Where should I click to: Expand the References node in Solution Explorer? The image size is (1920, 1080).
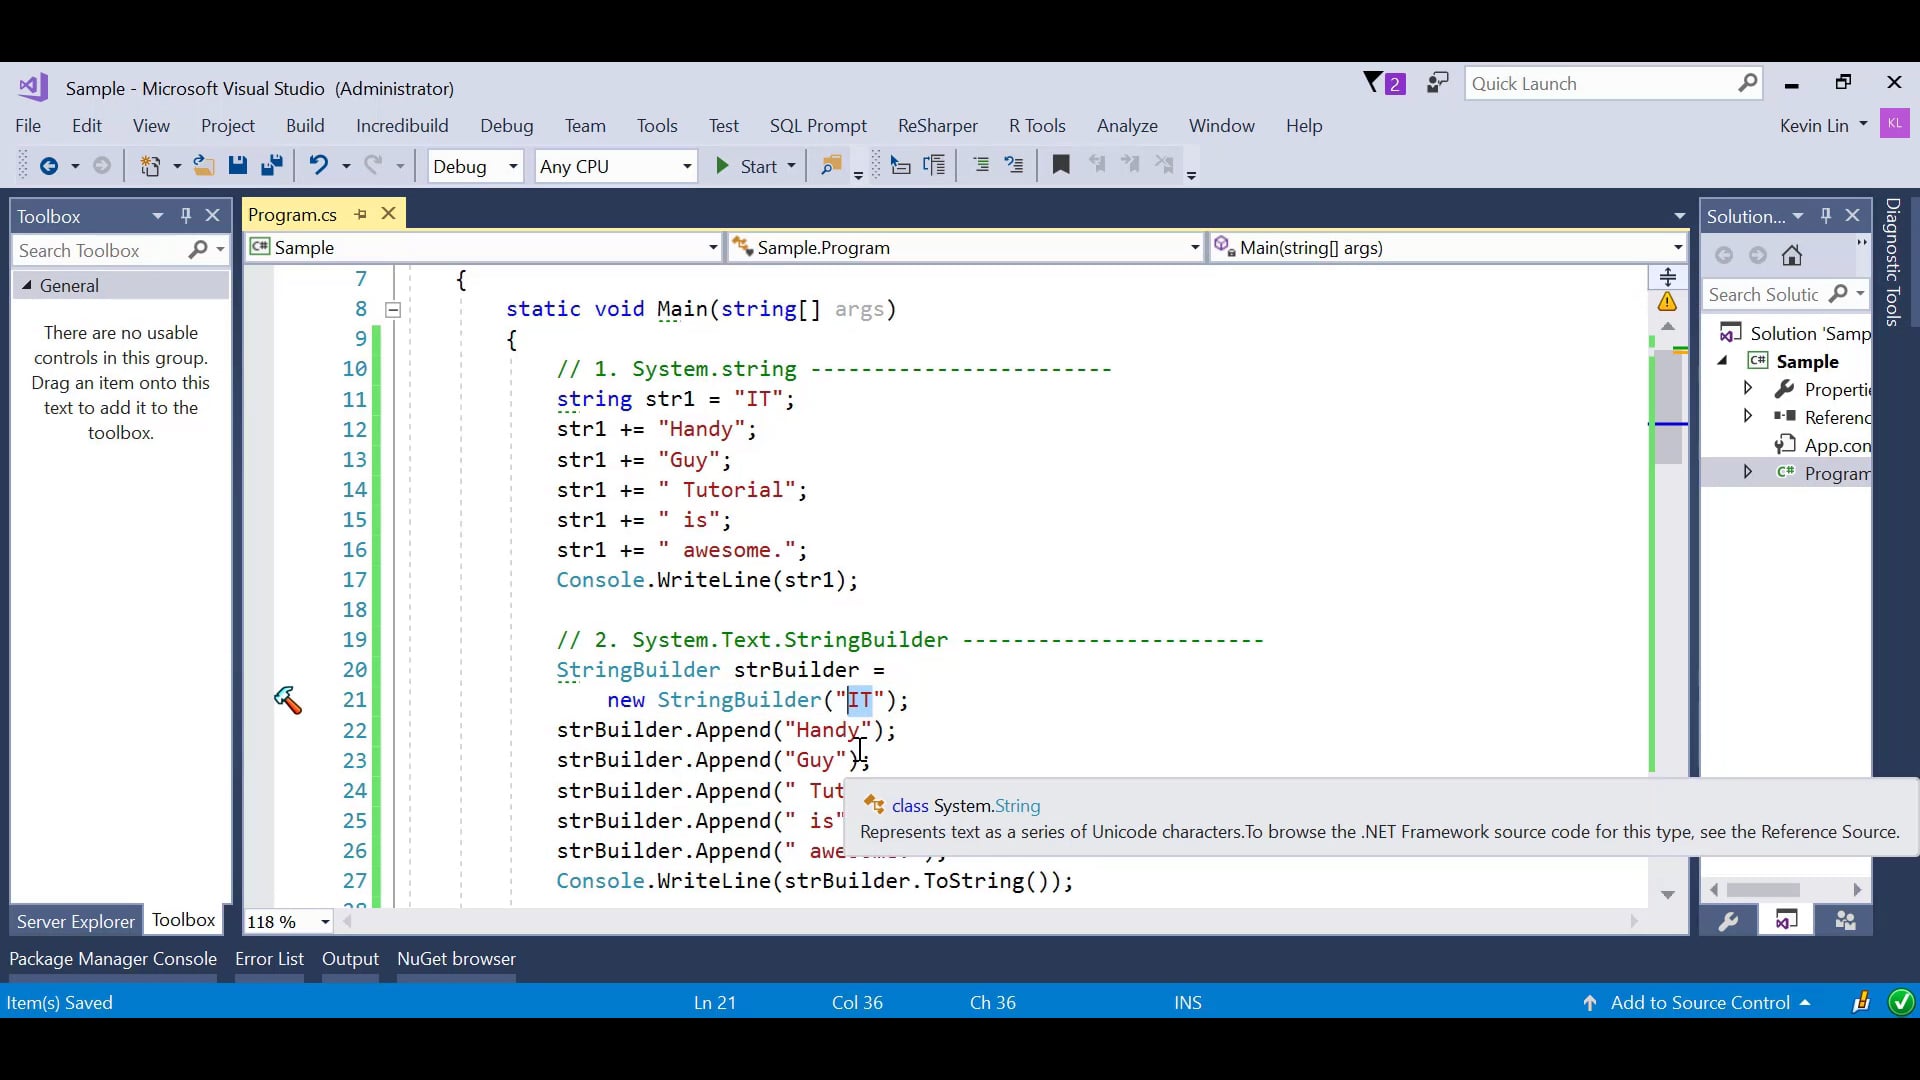(x=1750, y=417)
